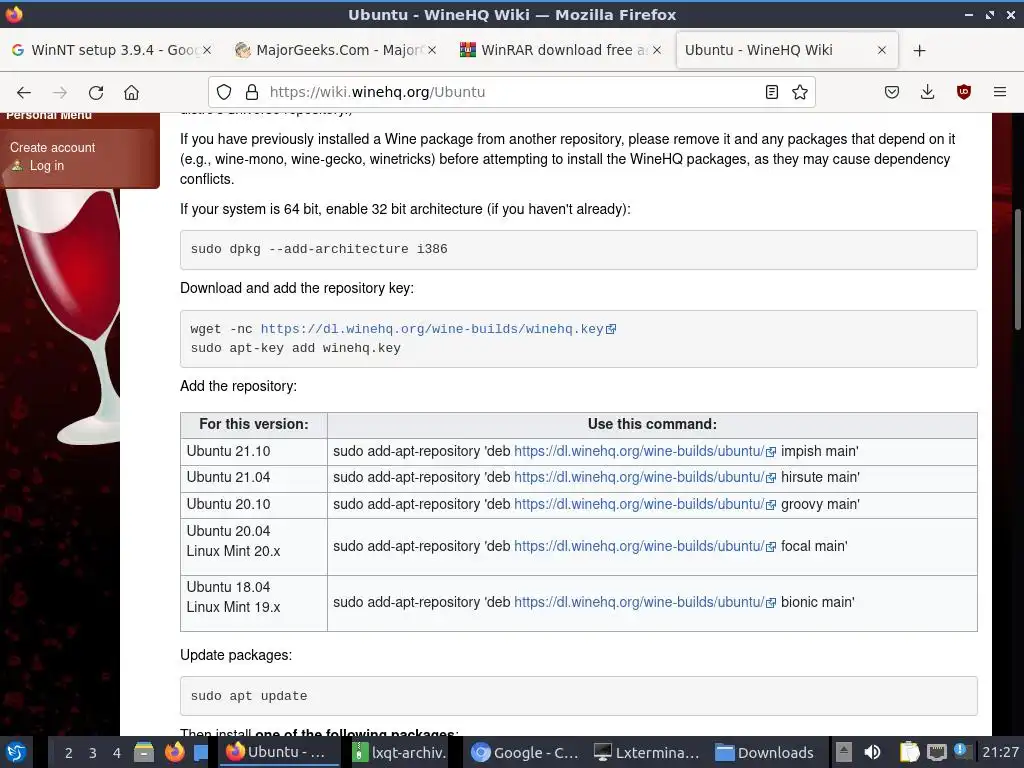Open the network status tray icon

(936, 752)
